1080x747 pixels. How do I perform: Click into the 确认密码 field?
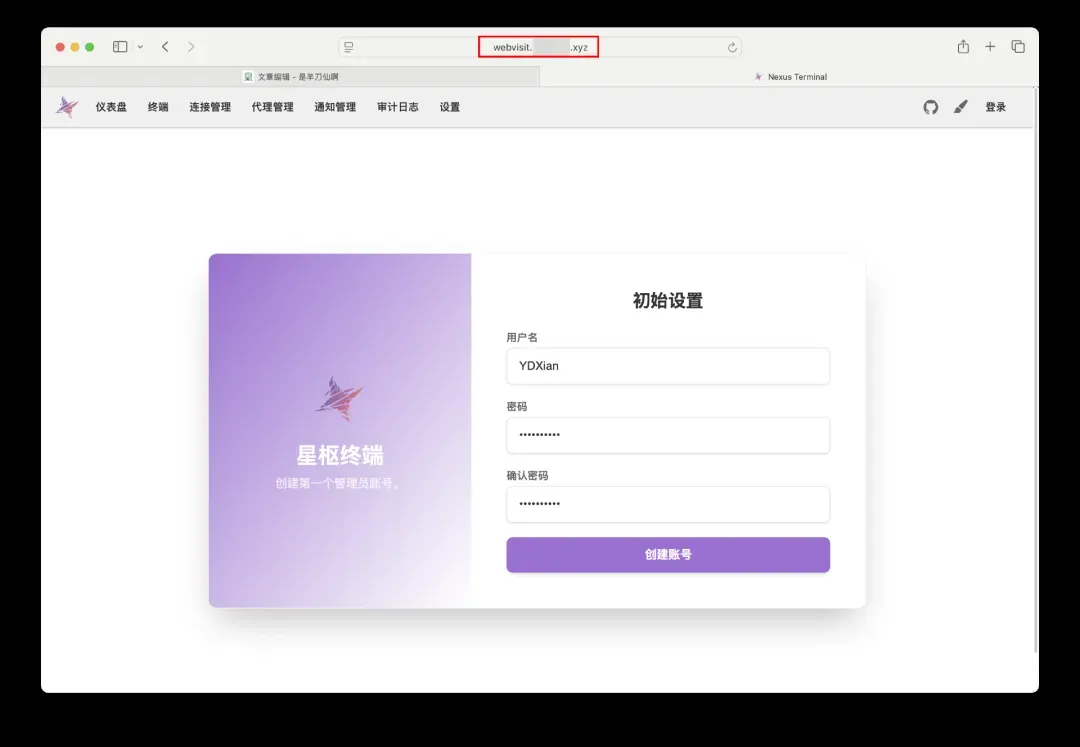click(x=667, y=504)
